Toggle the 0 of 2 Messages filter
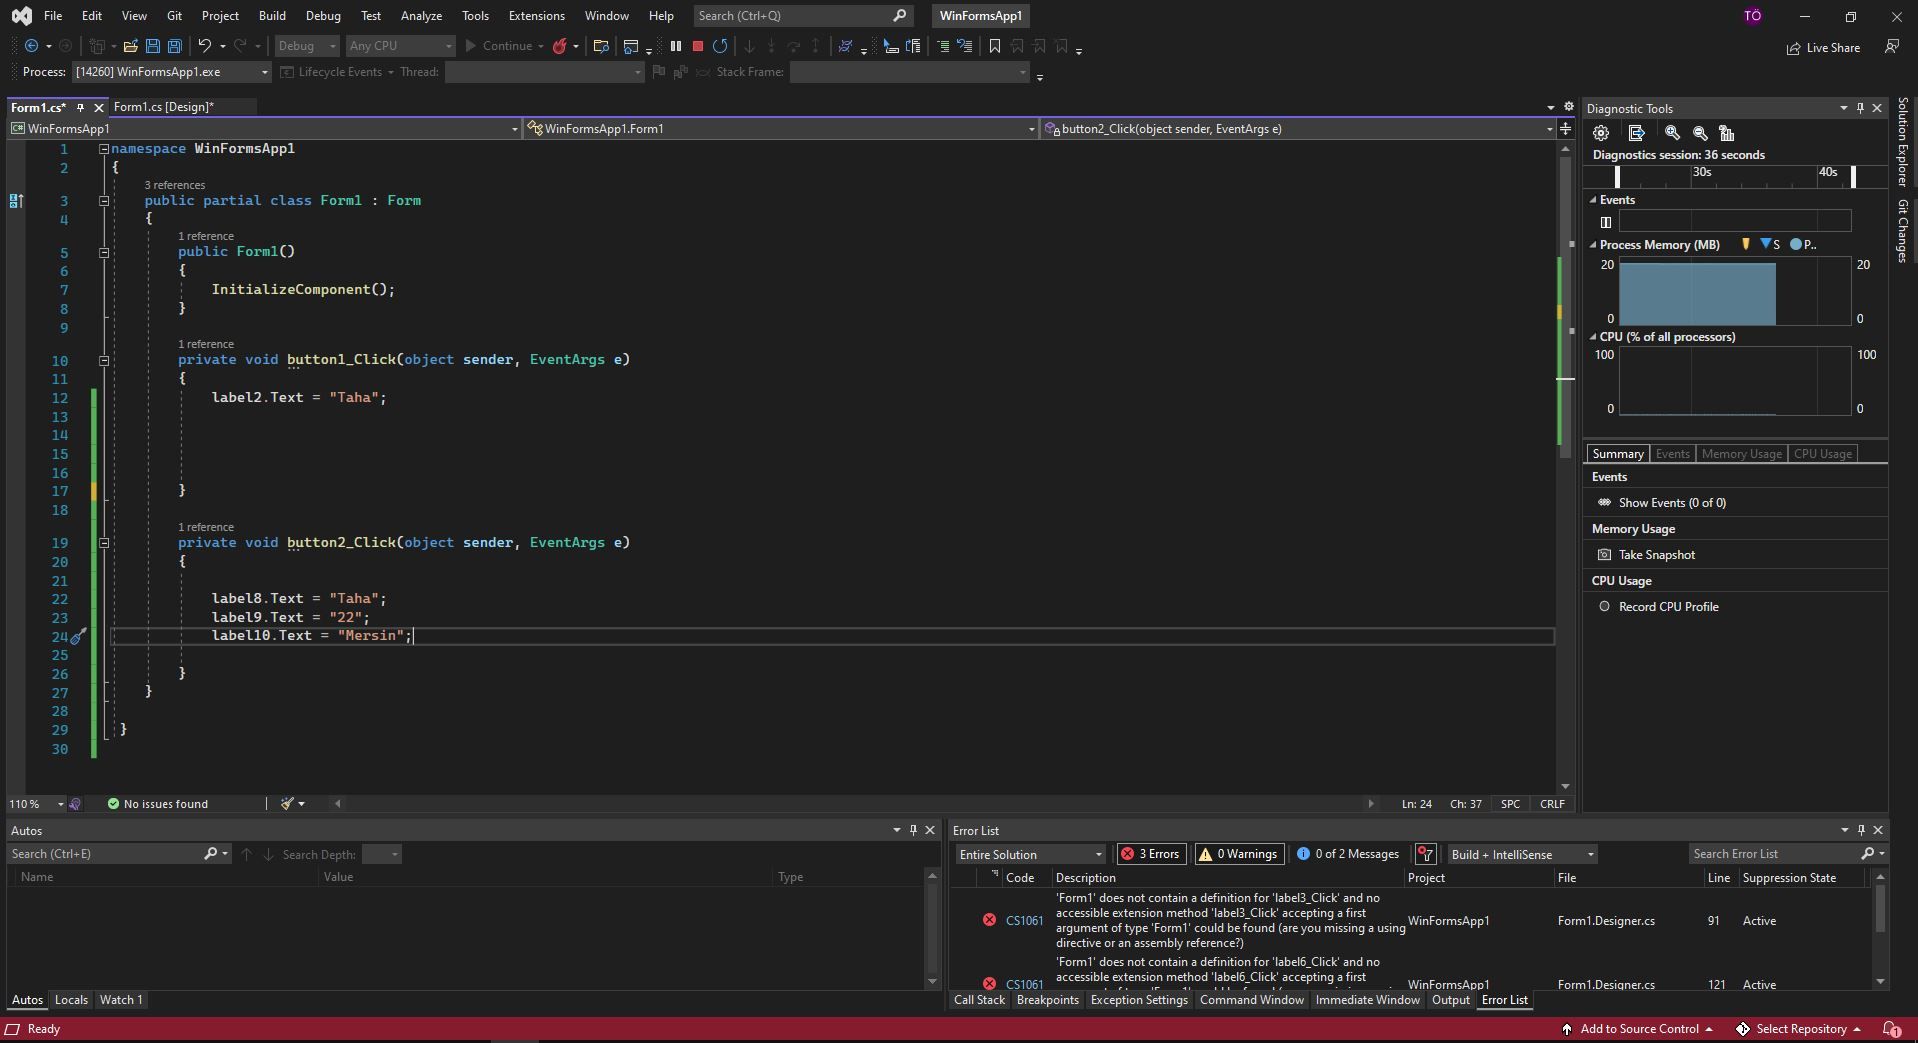Image resolution: width=1918 pixels, height=1043 pixels. [x=1347, y=854]
